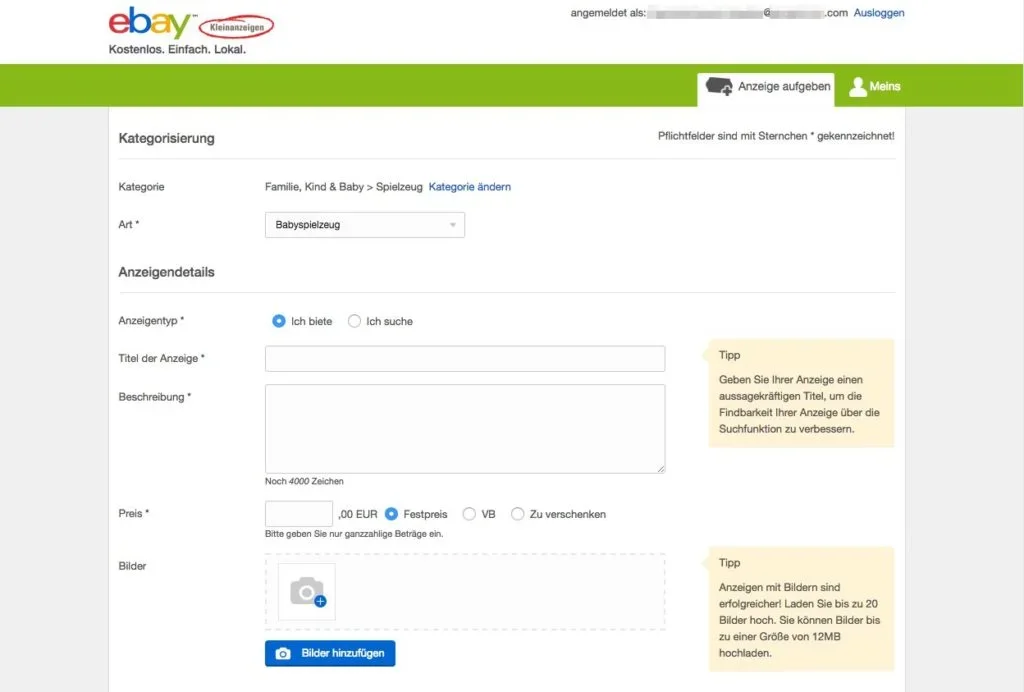Viewport: 1024px width, 692px height.
Task: Click the camera placeholder to upload image
Action: [307, 592]
